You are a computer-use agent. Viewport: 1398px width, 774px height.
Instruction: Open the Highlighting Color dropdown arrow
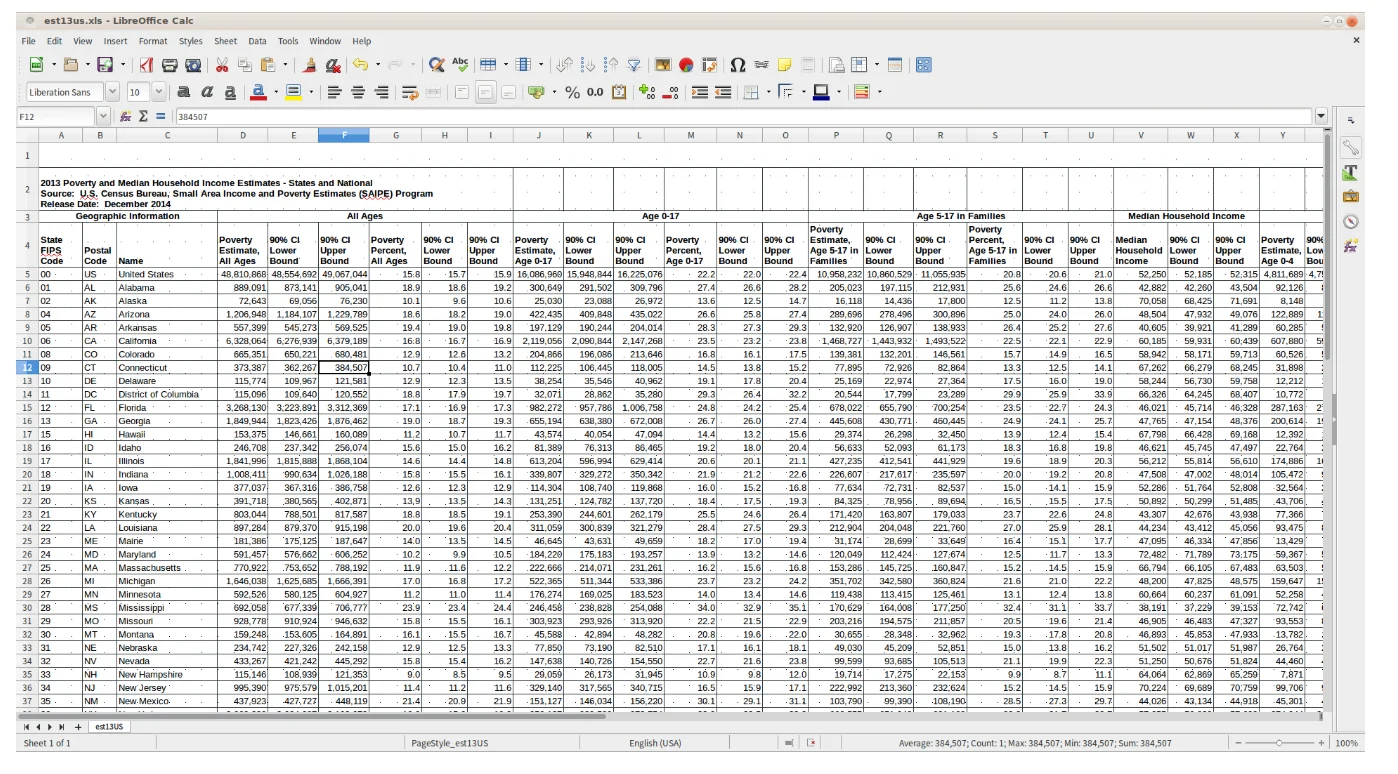310,92
